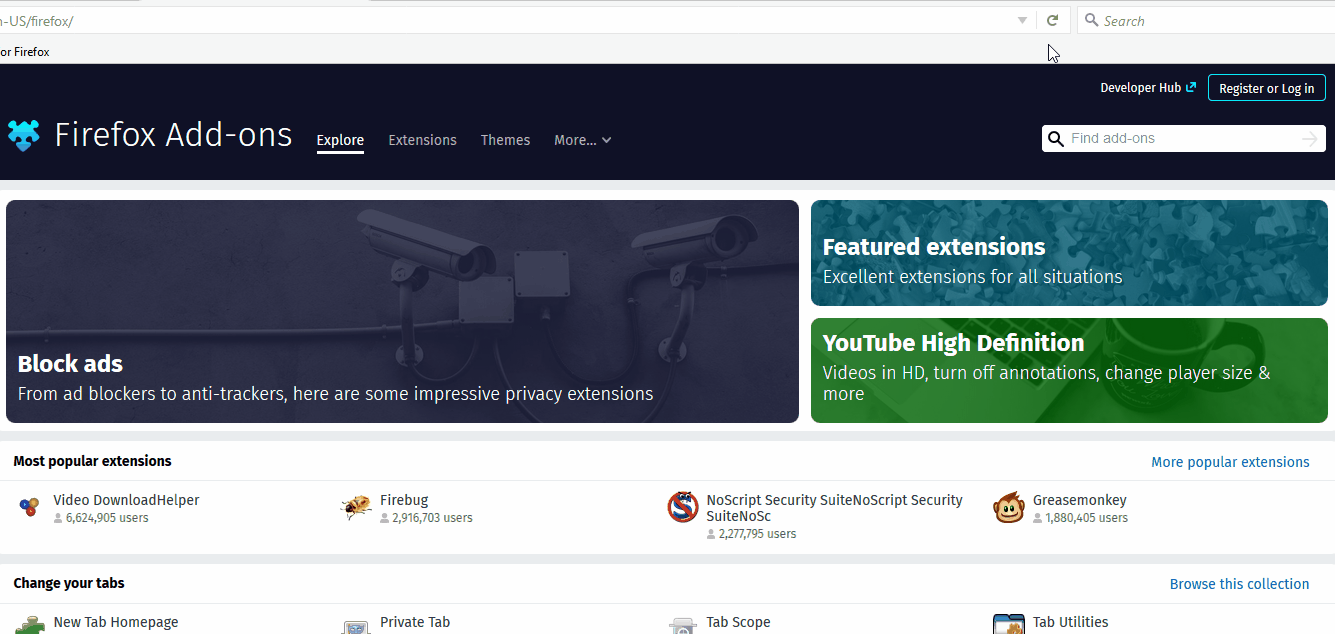This screenshot has width=1335, height=634.
Task: Click the Tab Utilities icon
Action: pyautogui.click(x=1009, y=624)
